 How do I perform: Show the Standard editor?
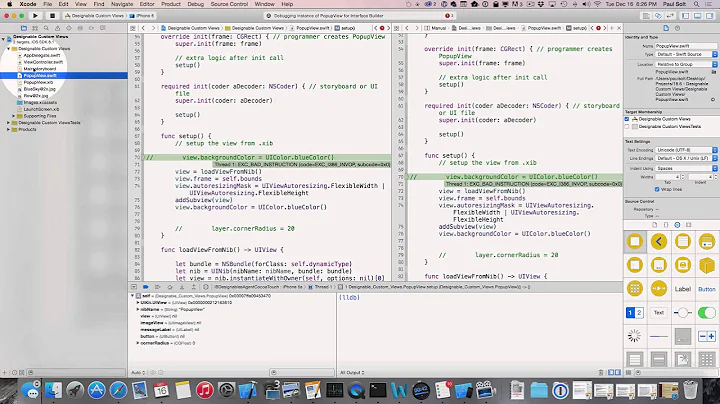tap(646, 16)
